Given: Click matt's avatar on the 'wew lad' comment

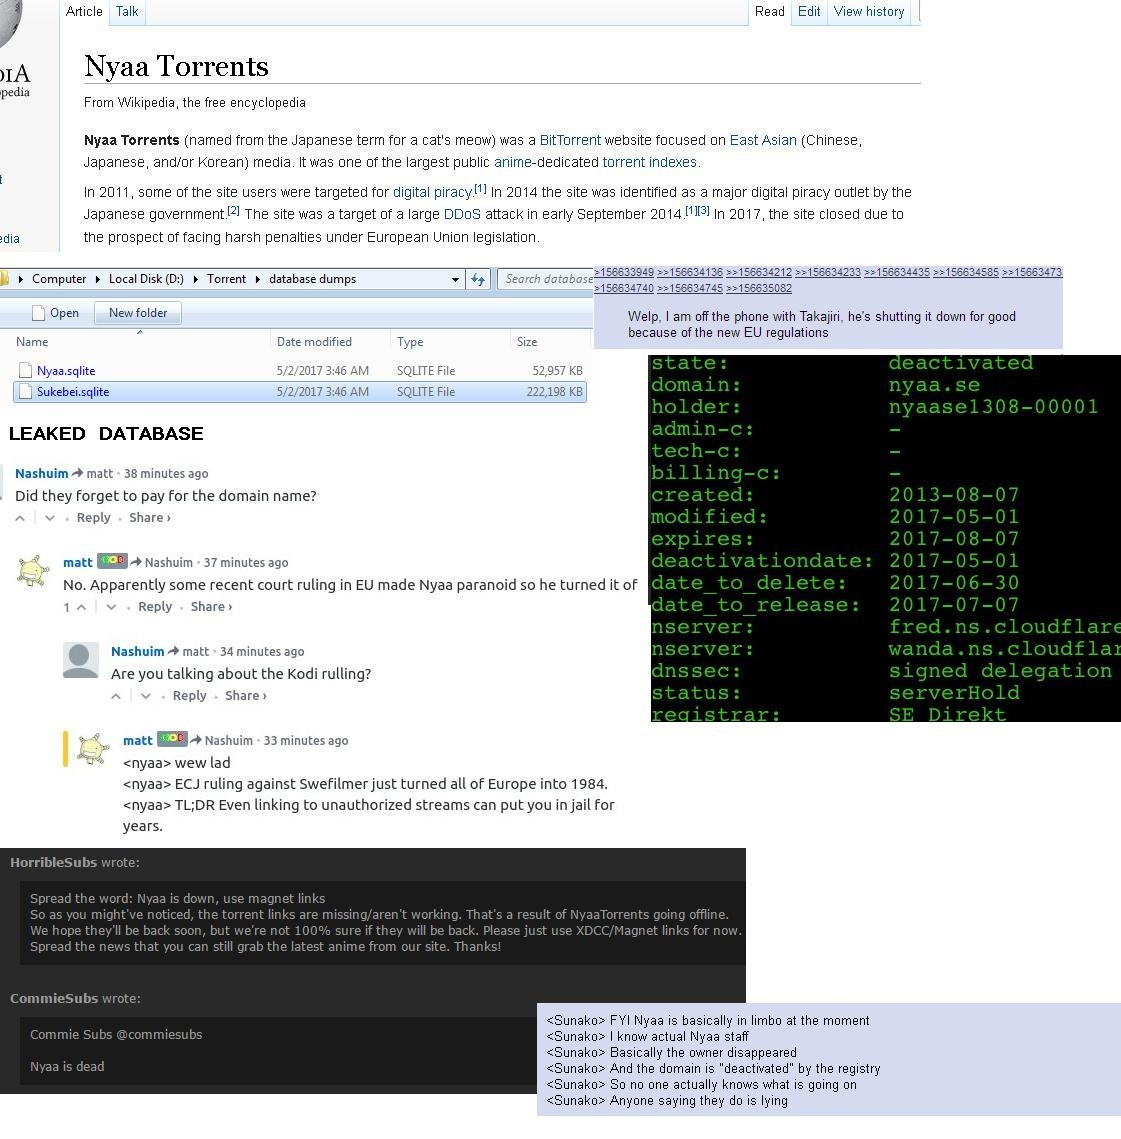Looking at the screenshot, I should [93, 749].
